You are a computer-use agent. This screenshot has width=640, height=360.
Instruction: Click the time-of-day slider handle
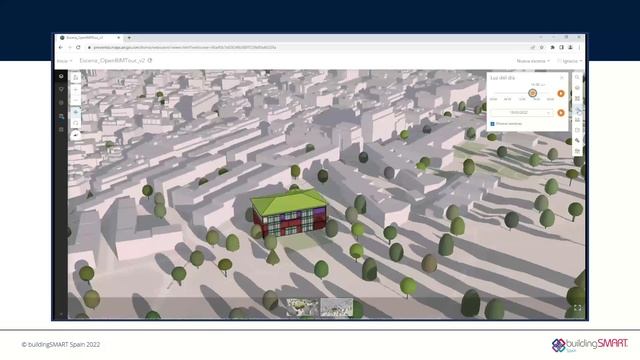(x=532, y=93)
